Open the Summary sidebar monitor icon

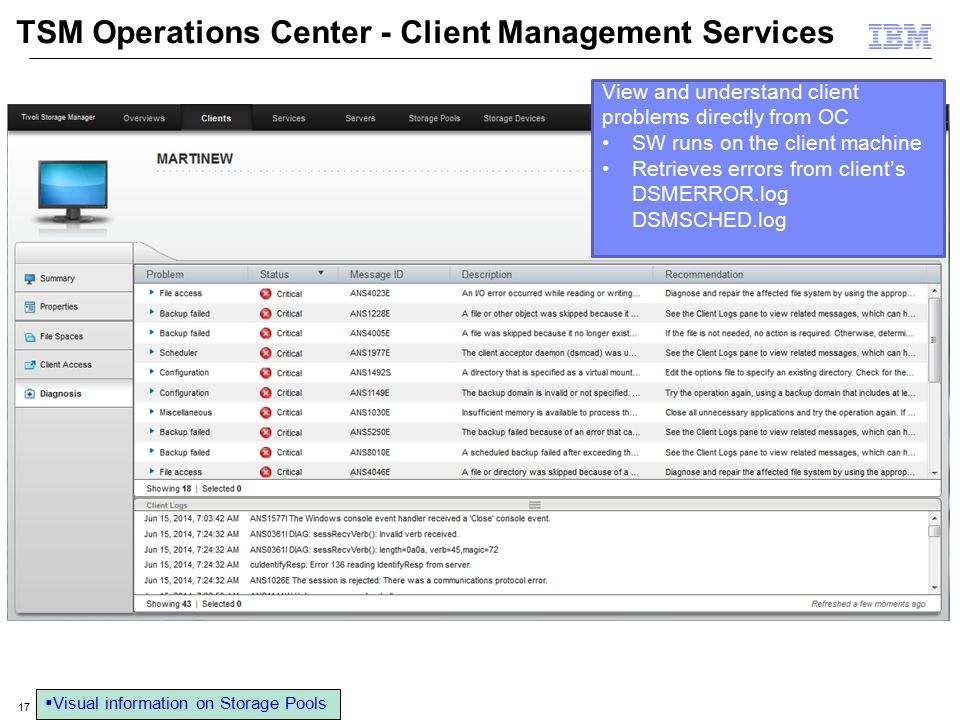[29, 279]
